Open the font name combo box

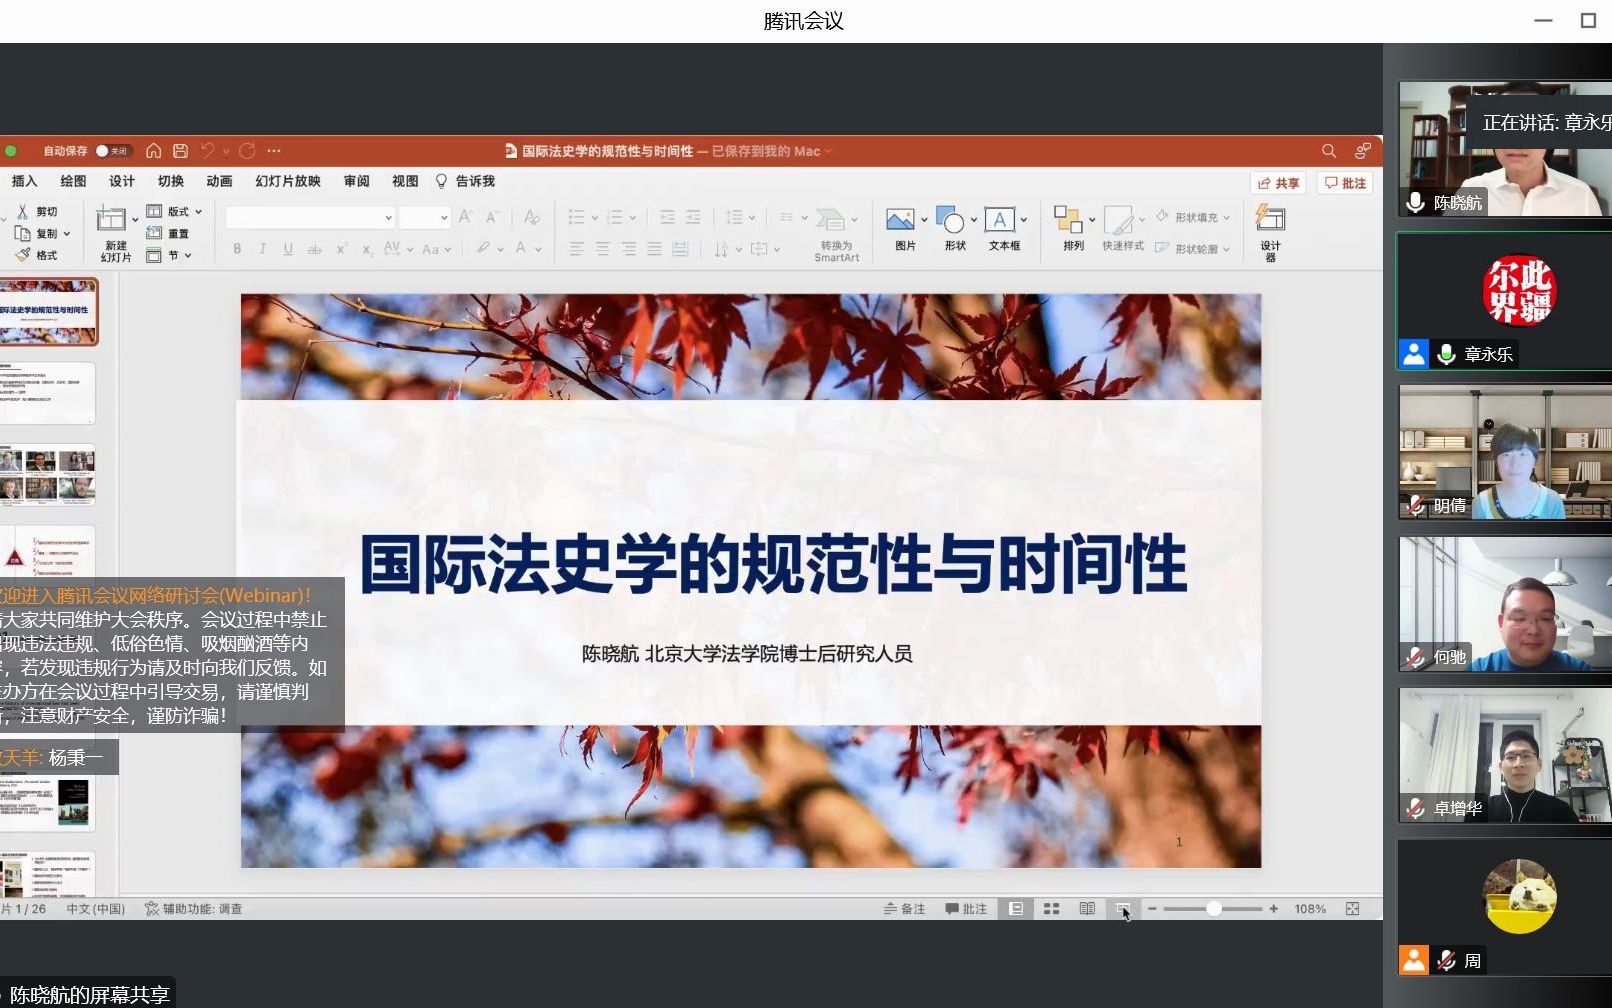(x=310, y=217)
